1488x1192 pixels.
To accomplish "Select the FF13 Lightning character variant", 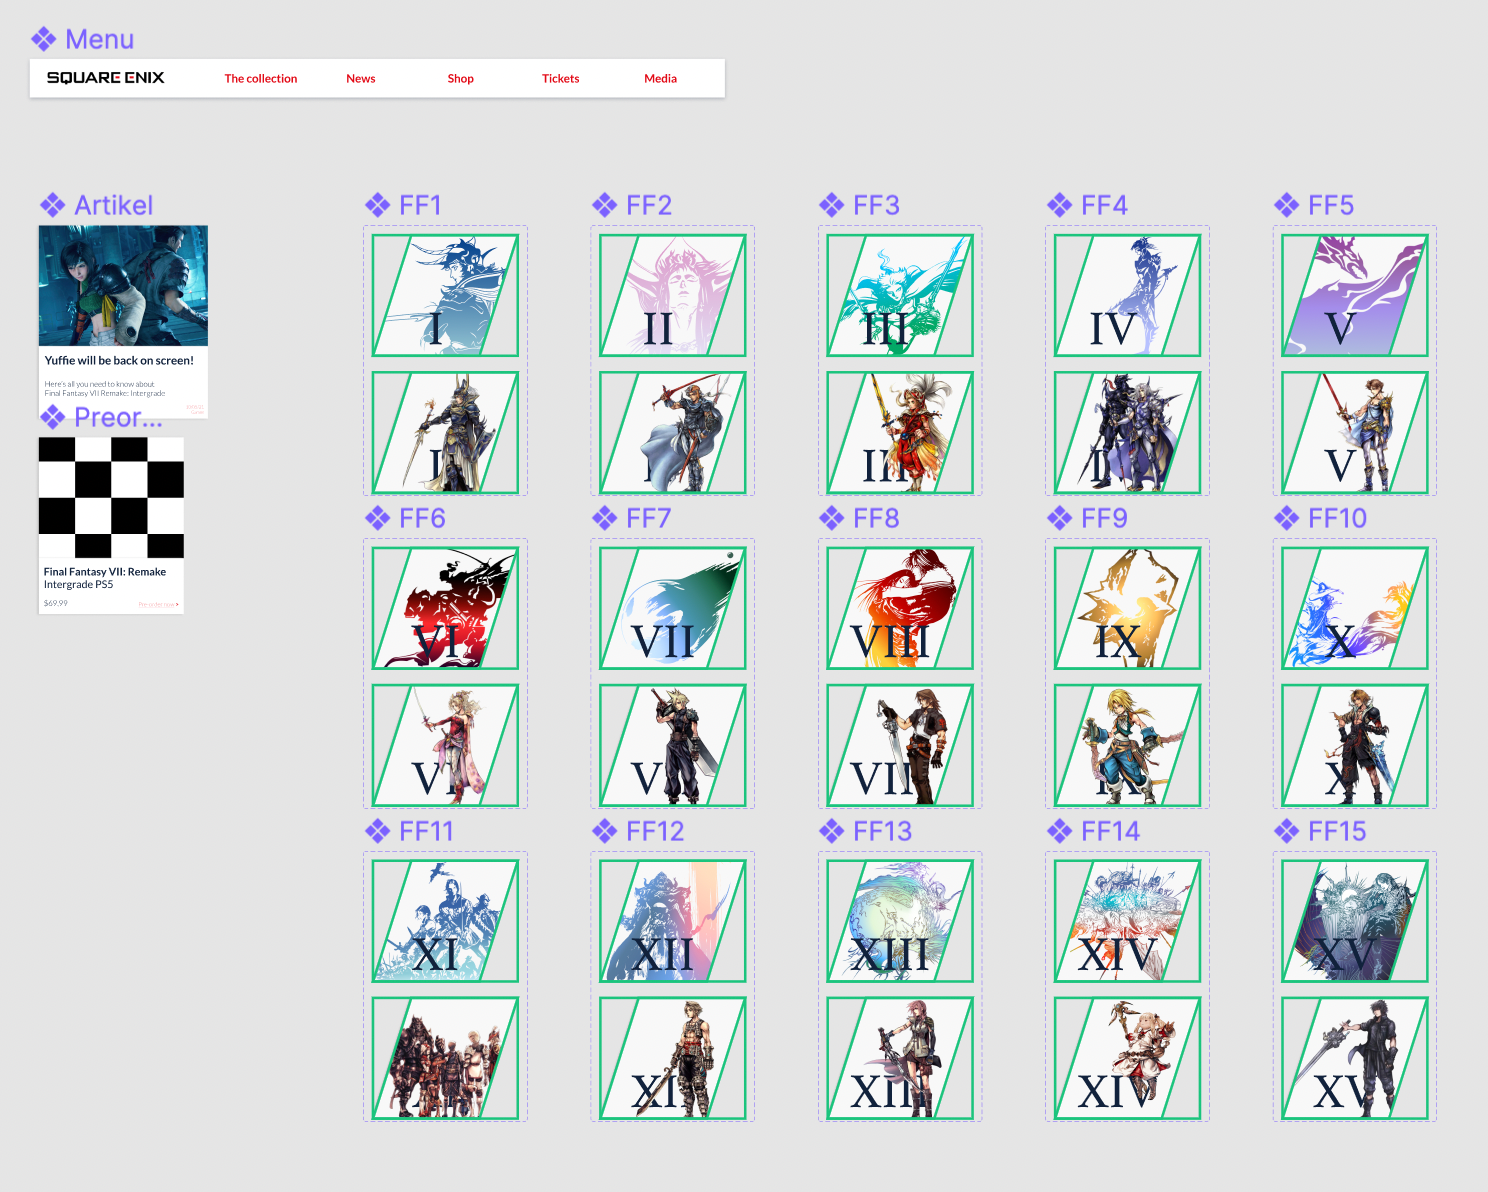I will 900,1058.
